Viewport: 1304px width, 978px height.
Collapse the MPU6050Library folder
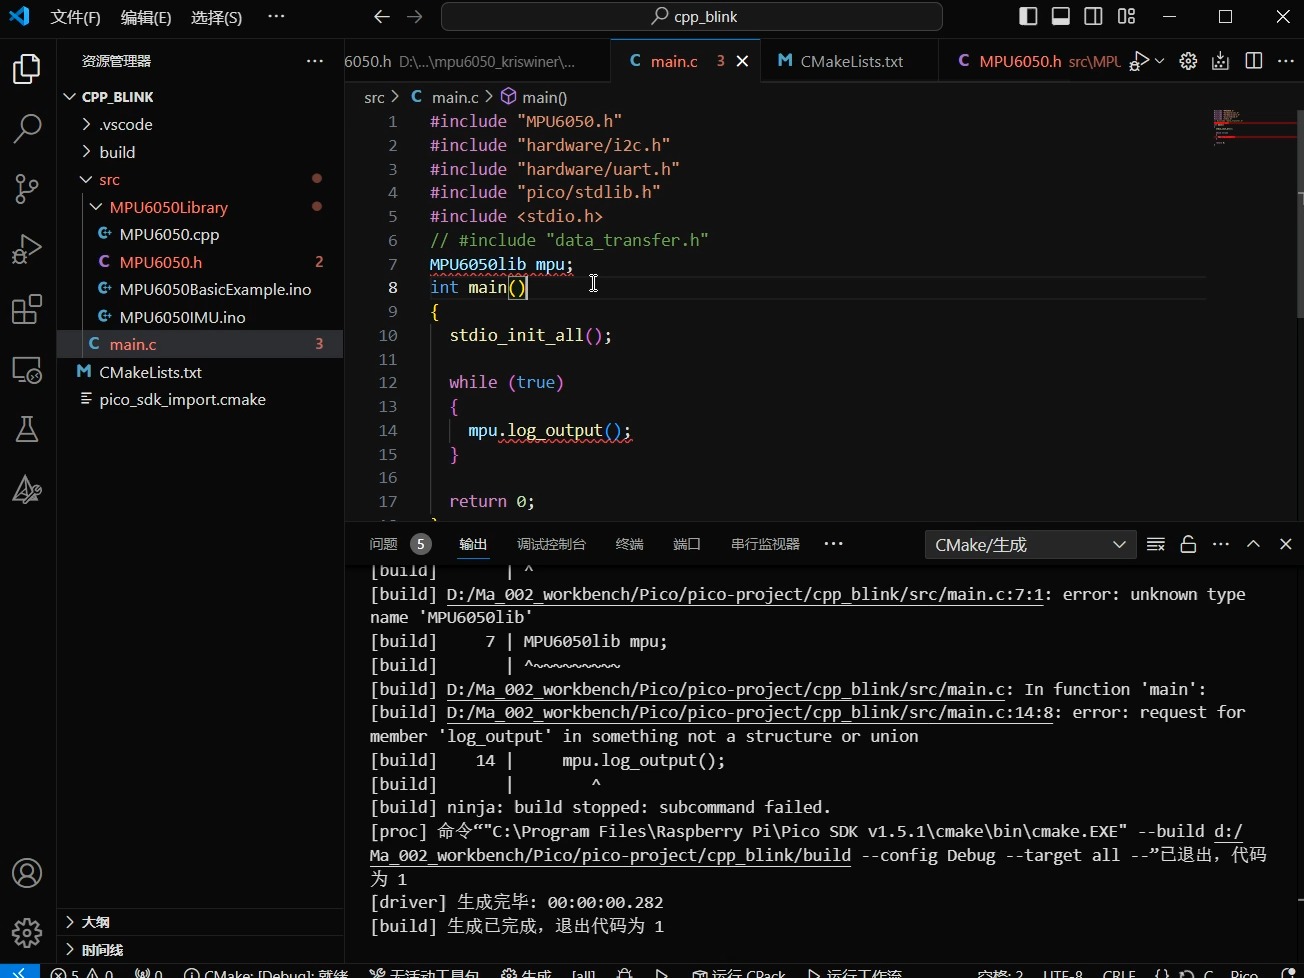200,207
